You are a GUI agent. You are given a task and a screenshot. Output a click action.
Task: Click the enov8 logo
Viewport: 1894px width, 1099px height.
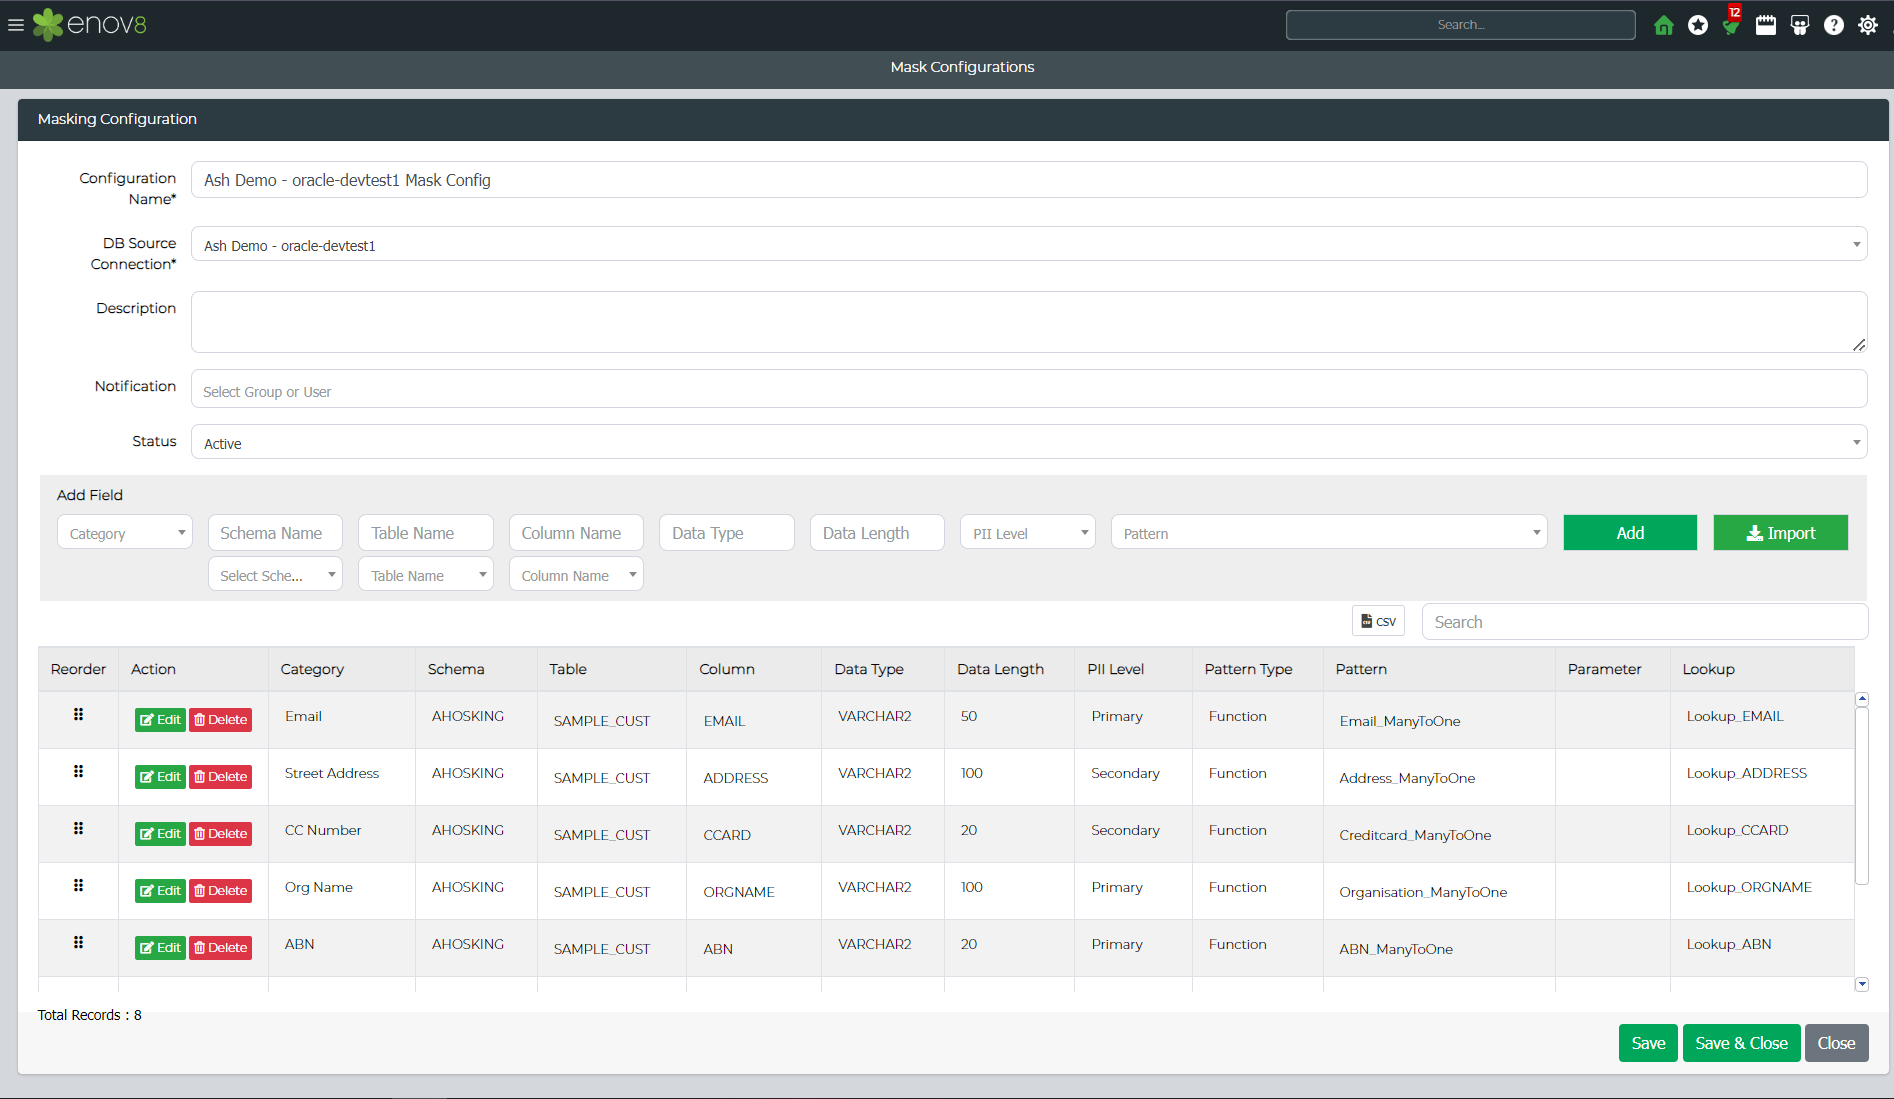(x=90, y=25)
